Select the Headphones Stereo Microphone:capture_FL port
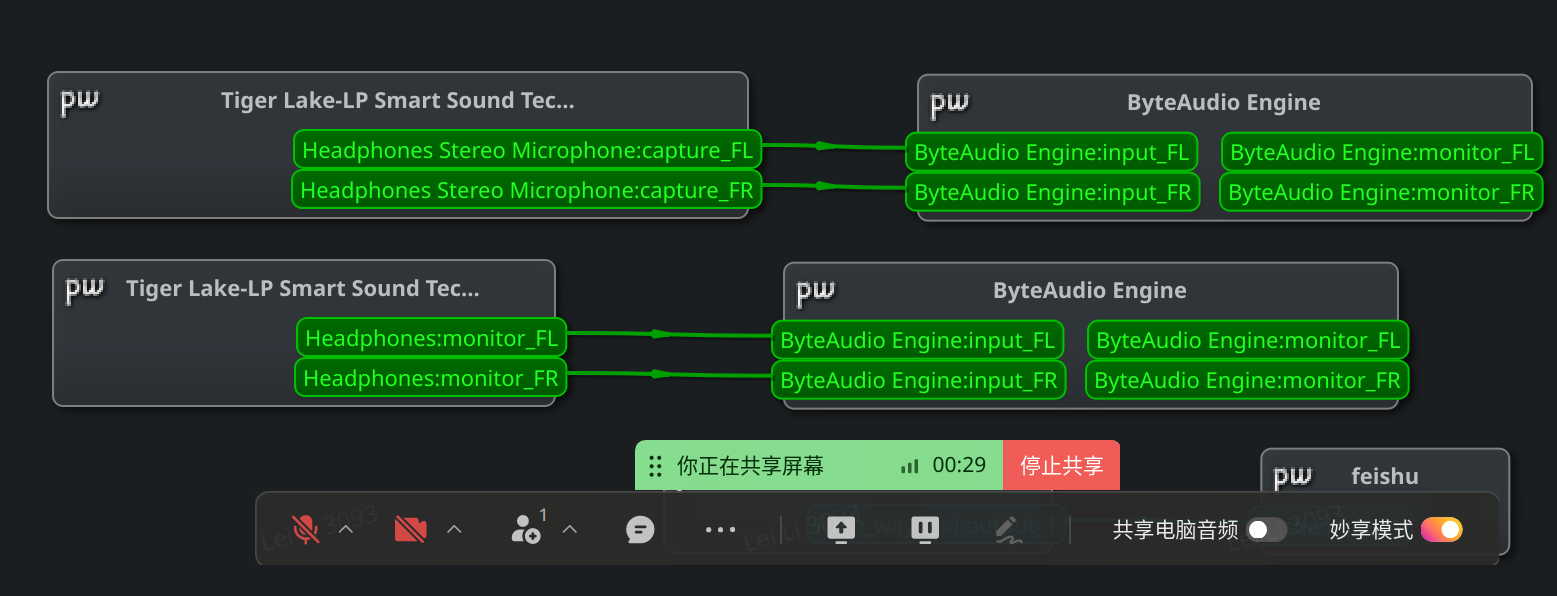The width and height of the screenshot is (1557, 596). tap(527, 150)
